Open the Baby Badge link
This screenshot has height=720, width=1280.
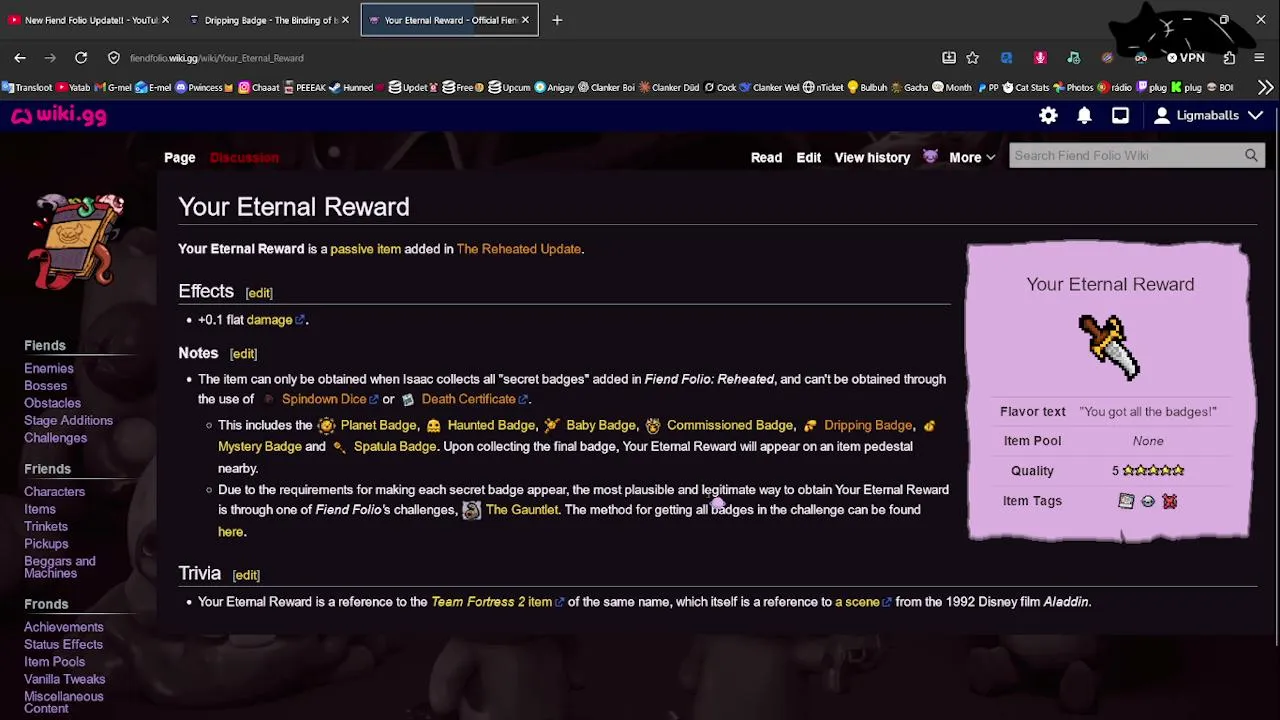click(x=601, y=426)
